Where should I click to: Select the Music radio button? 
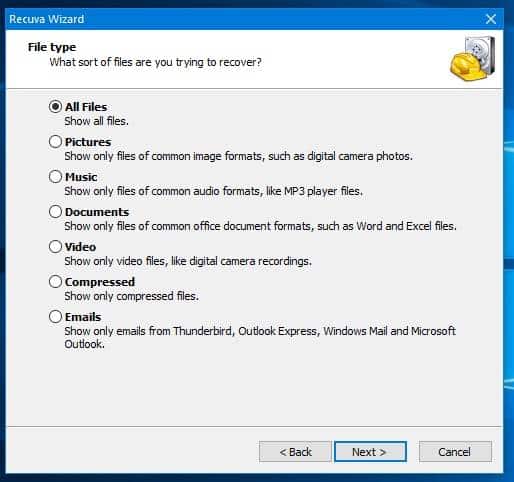(55, 177)
